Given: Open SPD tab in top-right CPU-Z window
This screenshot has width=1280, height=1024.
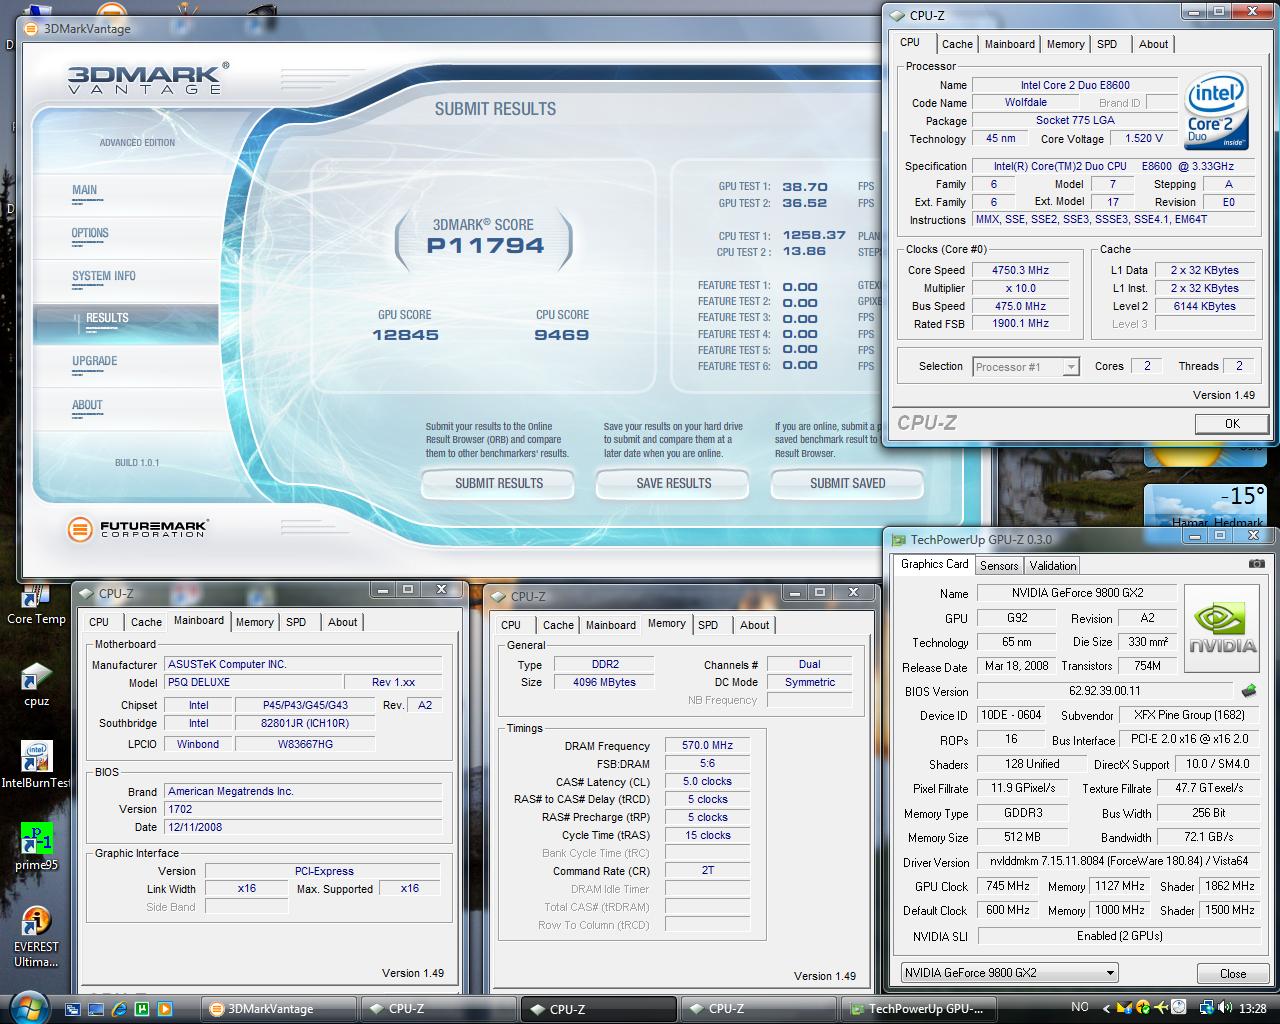Looking at the screenshot, I should coord(1107,44).
